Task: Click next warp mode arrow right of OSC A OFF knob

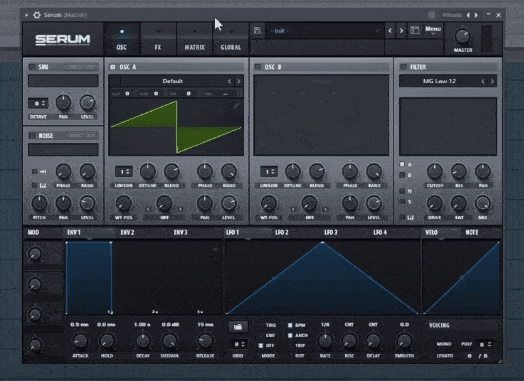Action: coord(180,209)
